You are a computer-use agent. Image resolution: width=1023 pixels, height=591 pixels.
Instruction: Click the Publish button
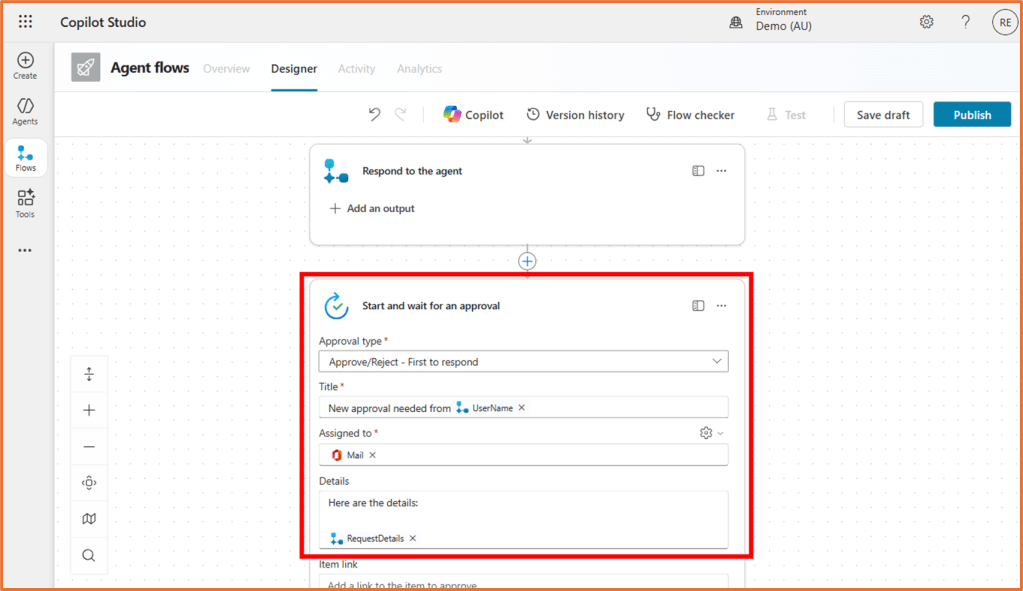coord(971,114)
